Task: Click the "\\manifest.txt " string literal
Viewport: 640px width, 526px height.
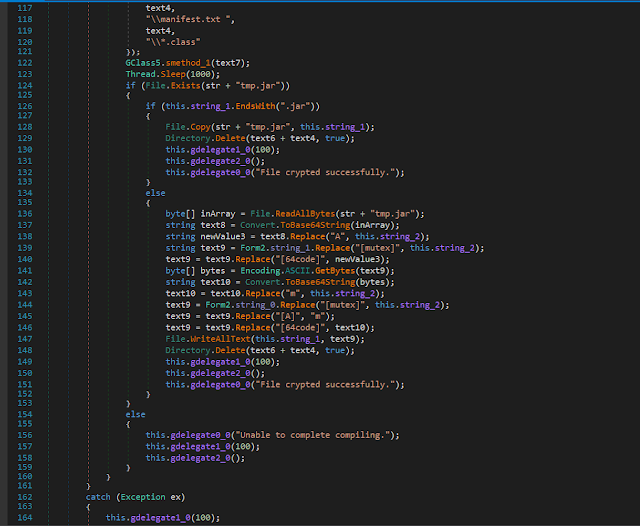Action: click(188, 19)
